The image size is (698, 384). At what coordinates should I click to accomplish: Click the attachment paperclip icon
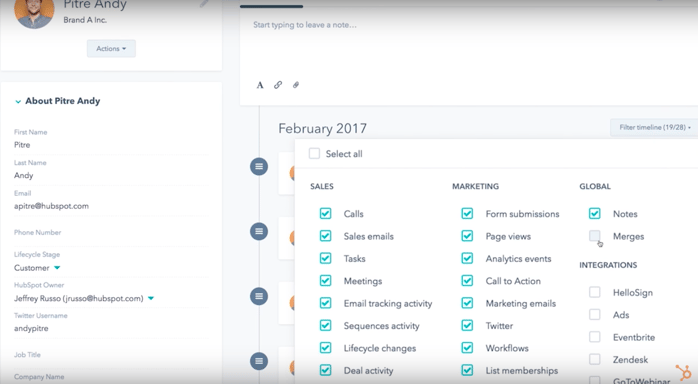pos(296,85)
